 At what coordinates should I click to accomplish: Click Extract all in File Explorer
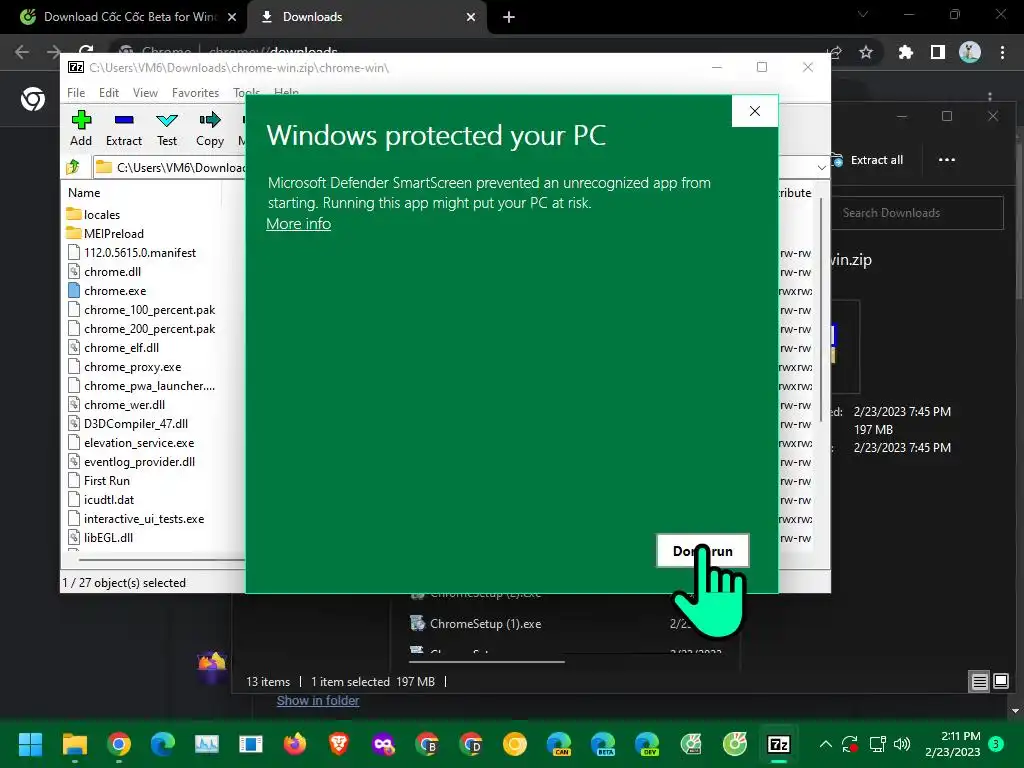pos(868,160)
